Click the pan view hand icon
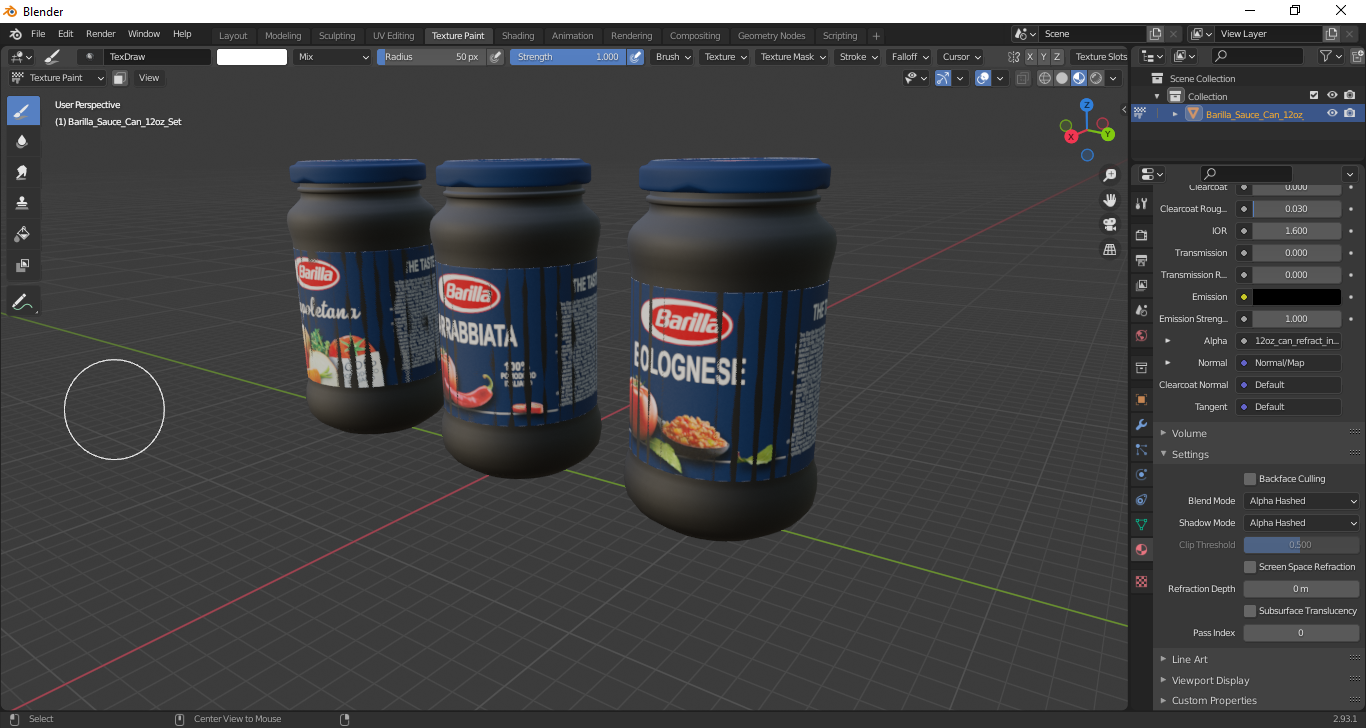 click(1110, 200)
